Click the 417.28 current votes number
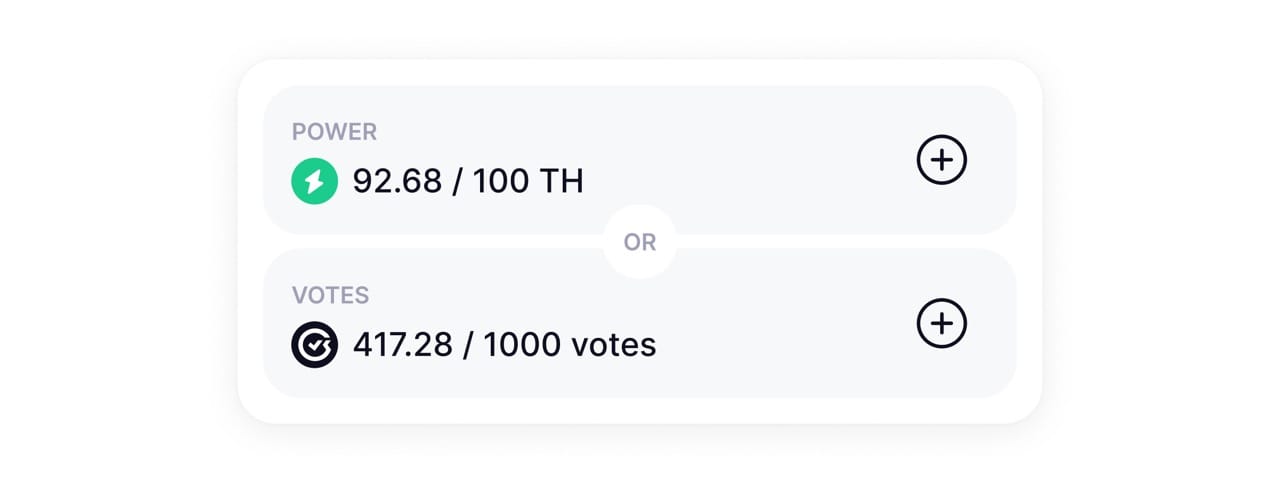Screen dimensions: 1280x483 point(402,345)
